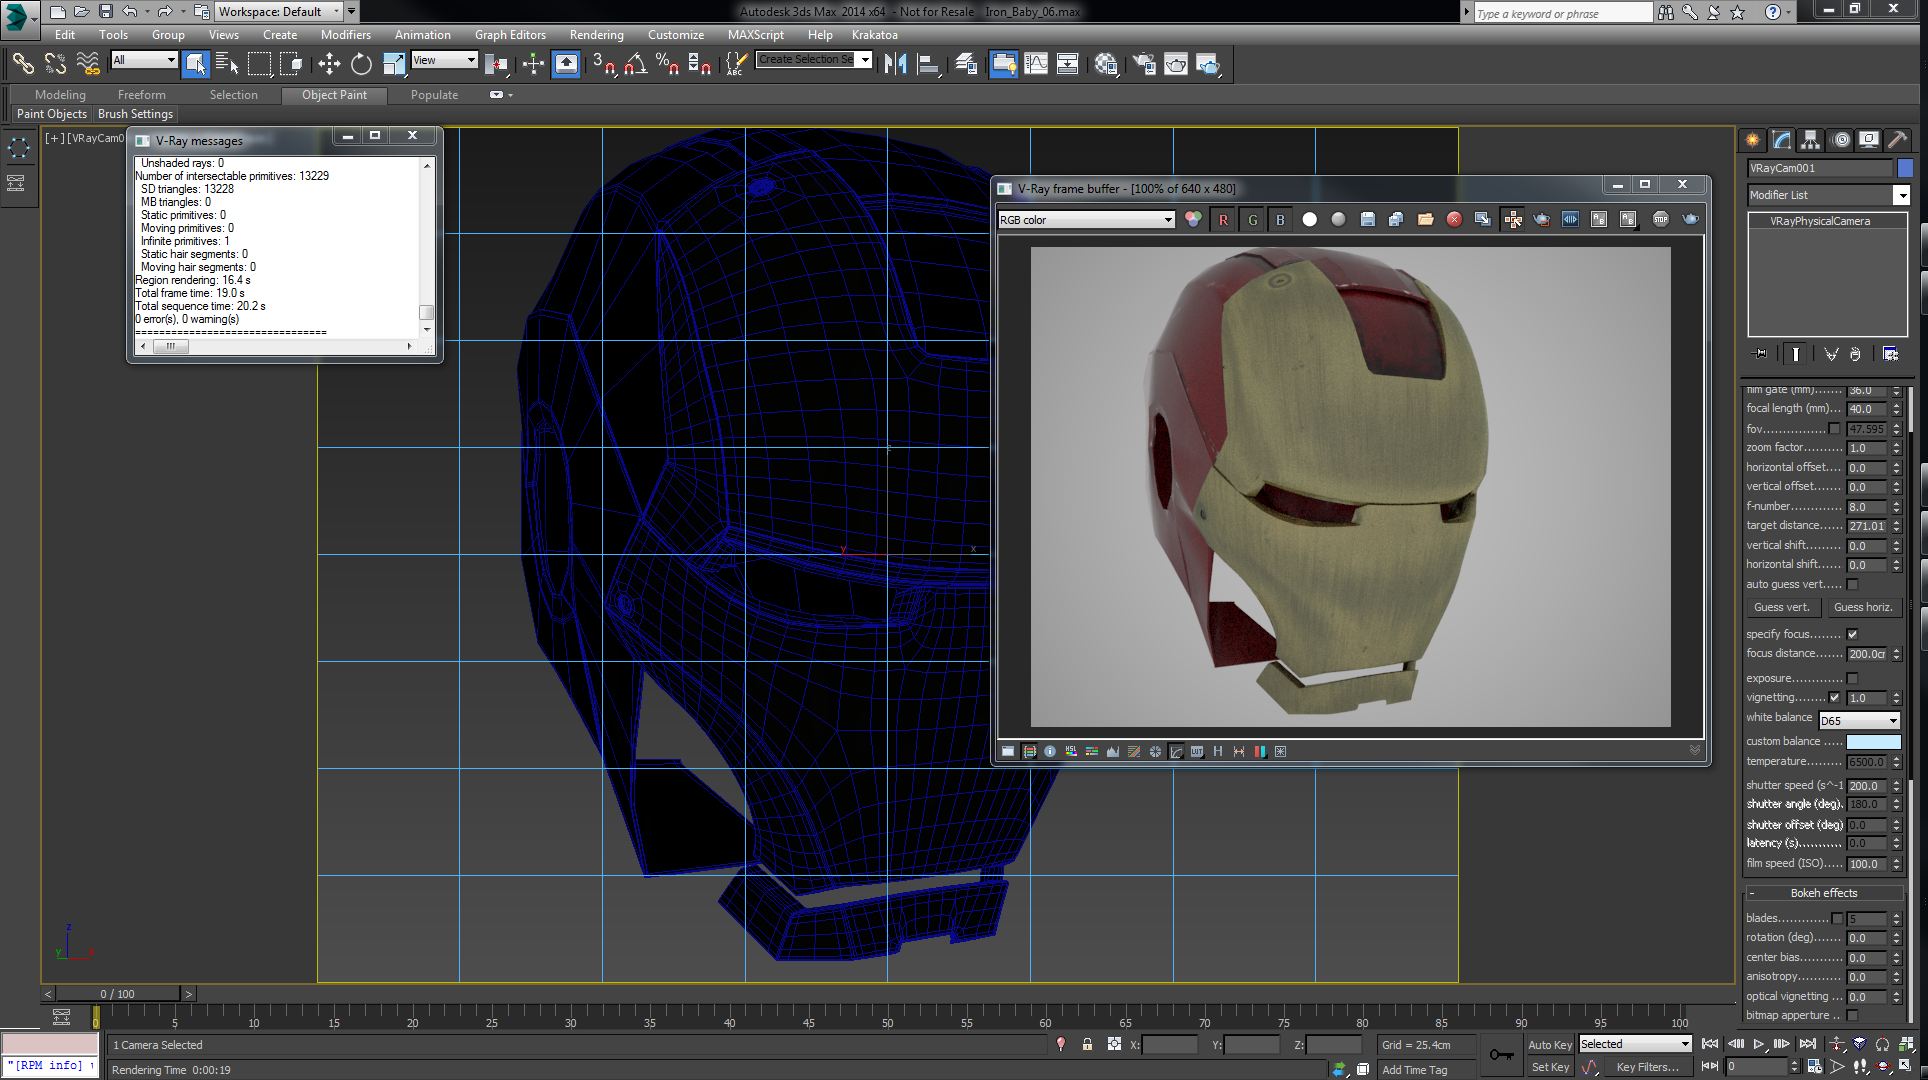Open the Rendering menu
The height and width of the screenshot is (1080, 1928).
[x=596, y=35]
